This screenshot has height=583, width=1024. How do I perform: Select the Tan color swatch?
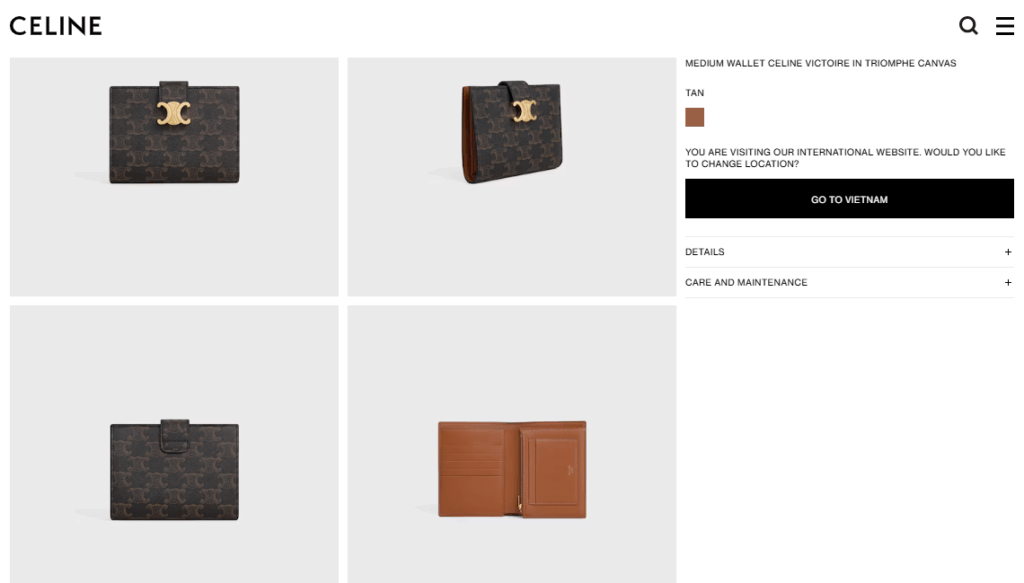694,118
